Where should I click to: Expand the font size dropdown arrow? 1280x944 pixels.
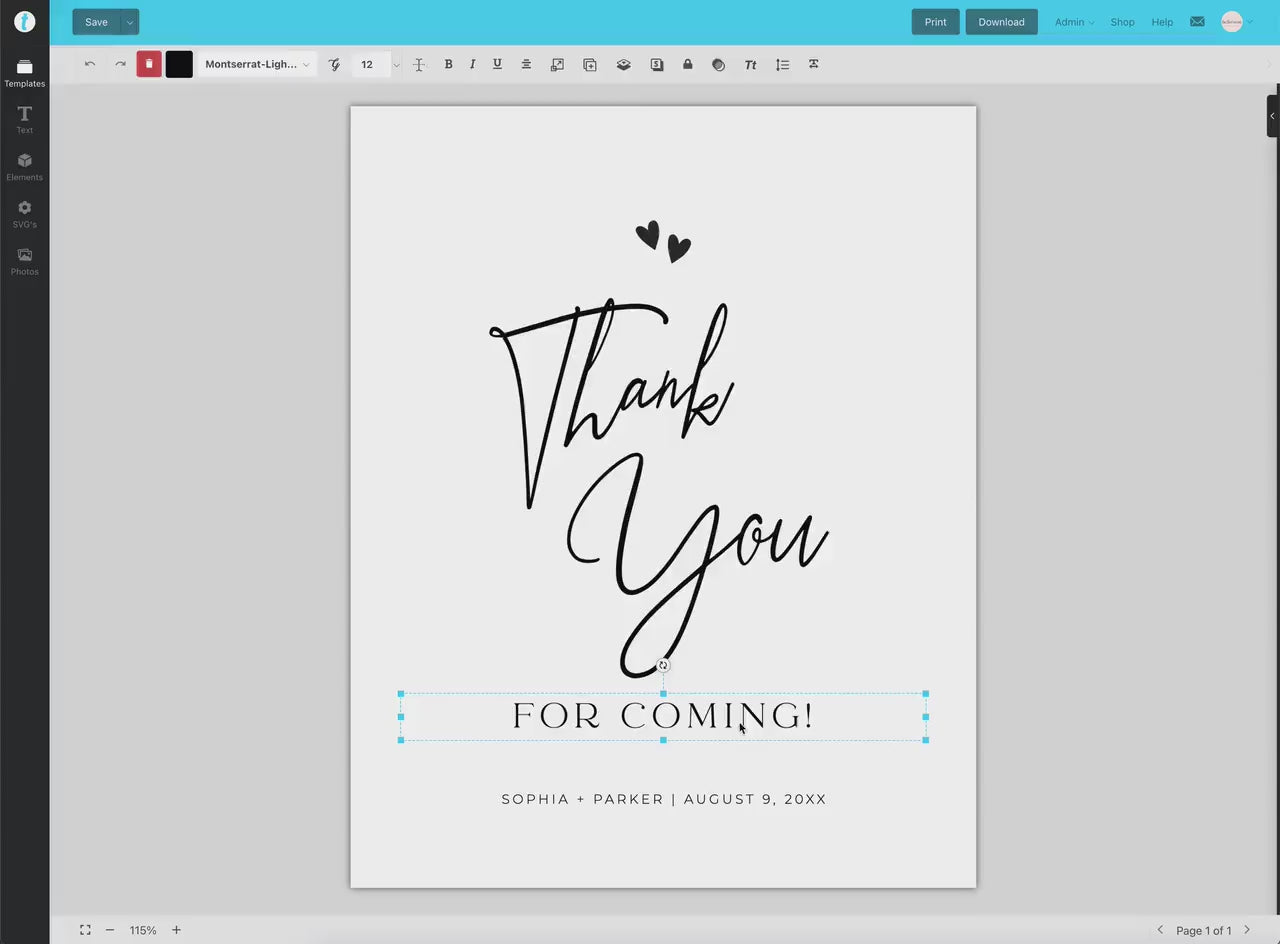[x=396, y=64]
